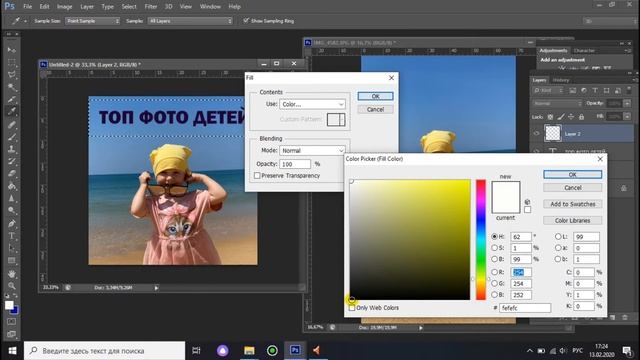
Task: Open the File menu
Action: (27, 7)
